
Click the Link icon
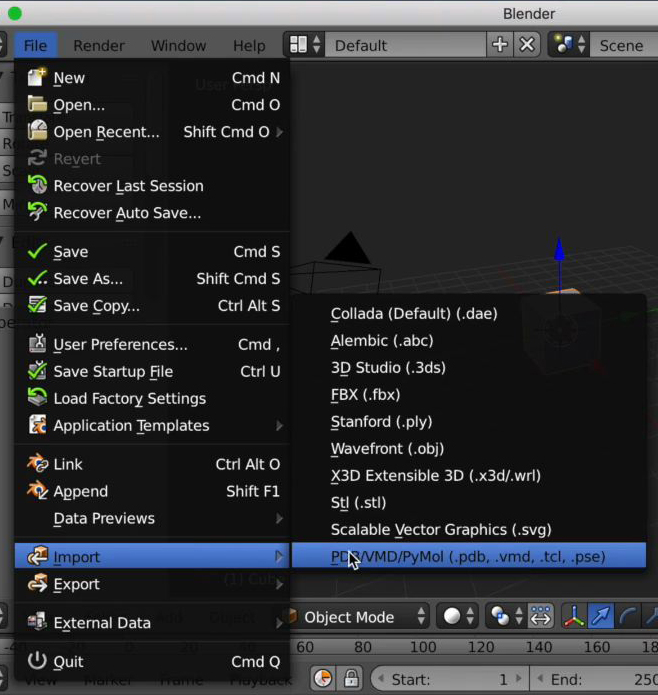click(x=37, y=464)
